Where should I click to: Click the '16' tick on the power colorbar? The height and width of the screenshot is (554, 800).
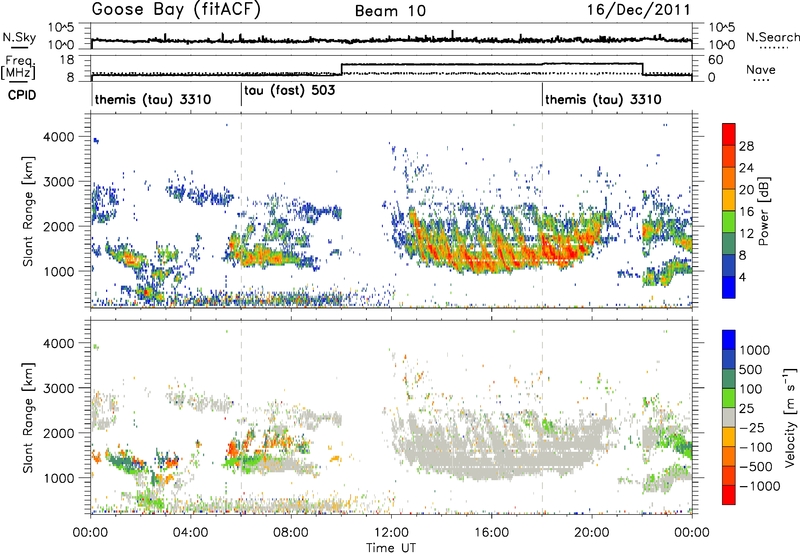click(x=746, y=212)
